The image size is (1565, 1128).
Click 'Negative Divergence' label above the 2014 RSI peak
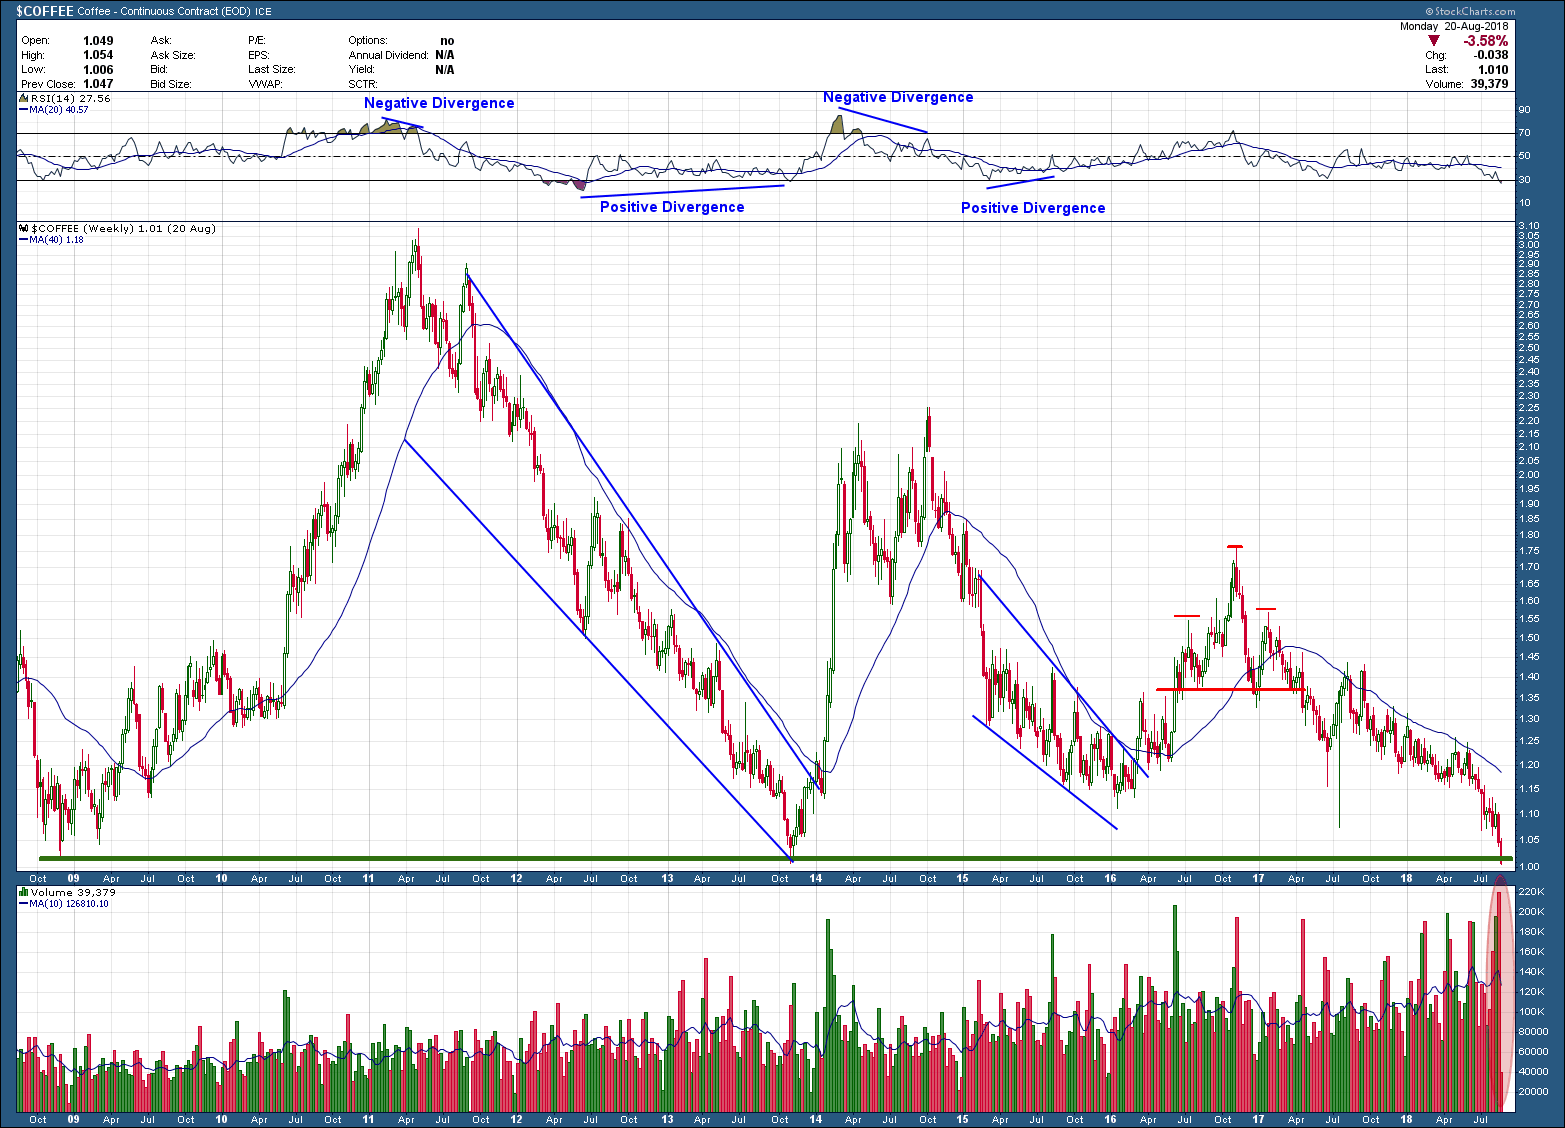(898, 97)
